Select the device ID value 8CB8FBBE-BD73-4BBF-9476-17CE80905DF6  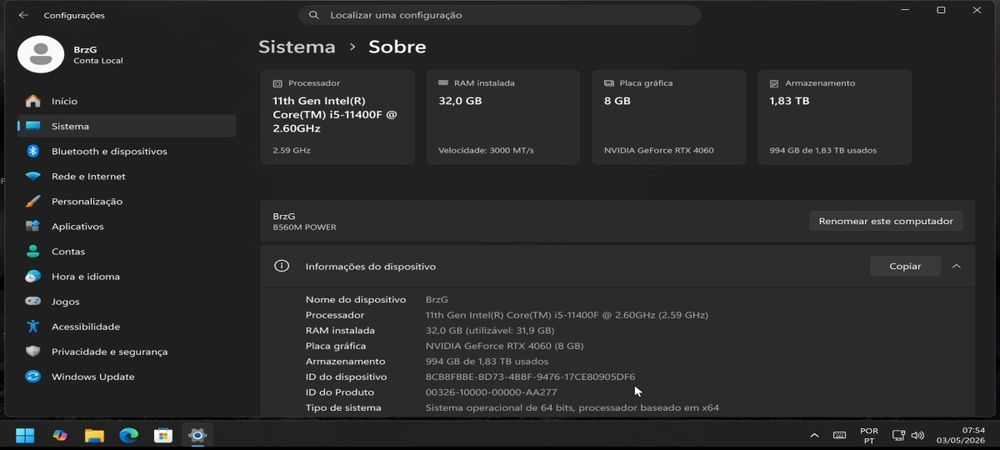coord(530,377)
